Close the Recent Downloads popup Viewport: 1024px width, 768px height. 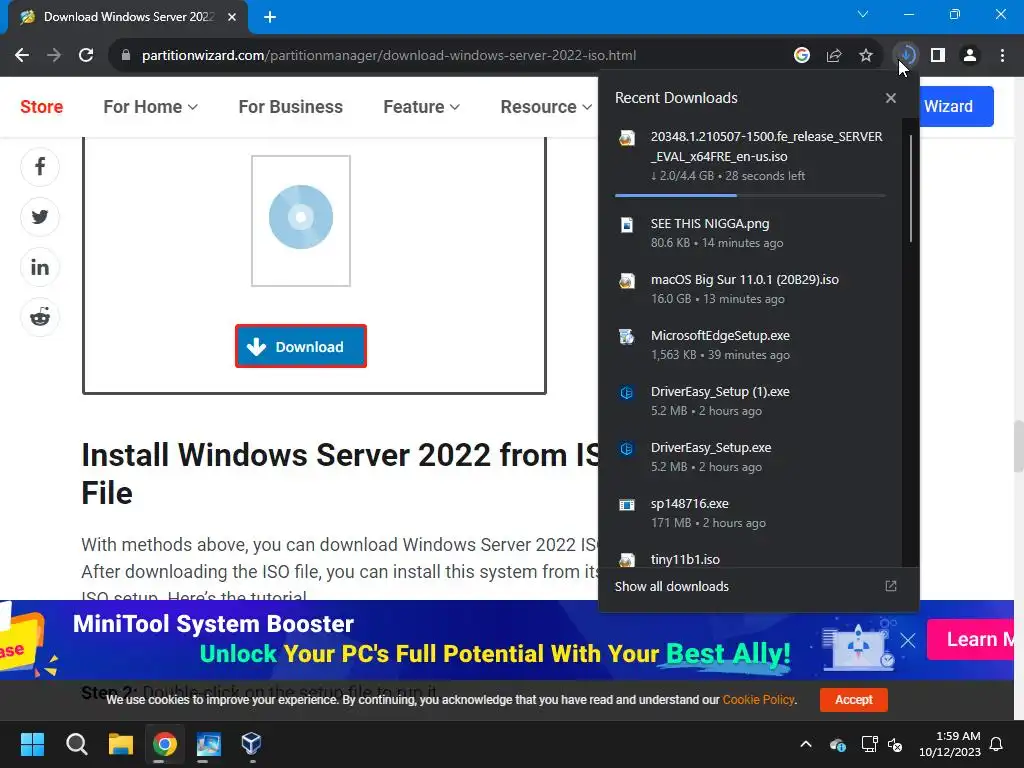890,98
